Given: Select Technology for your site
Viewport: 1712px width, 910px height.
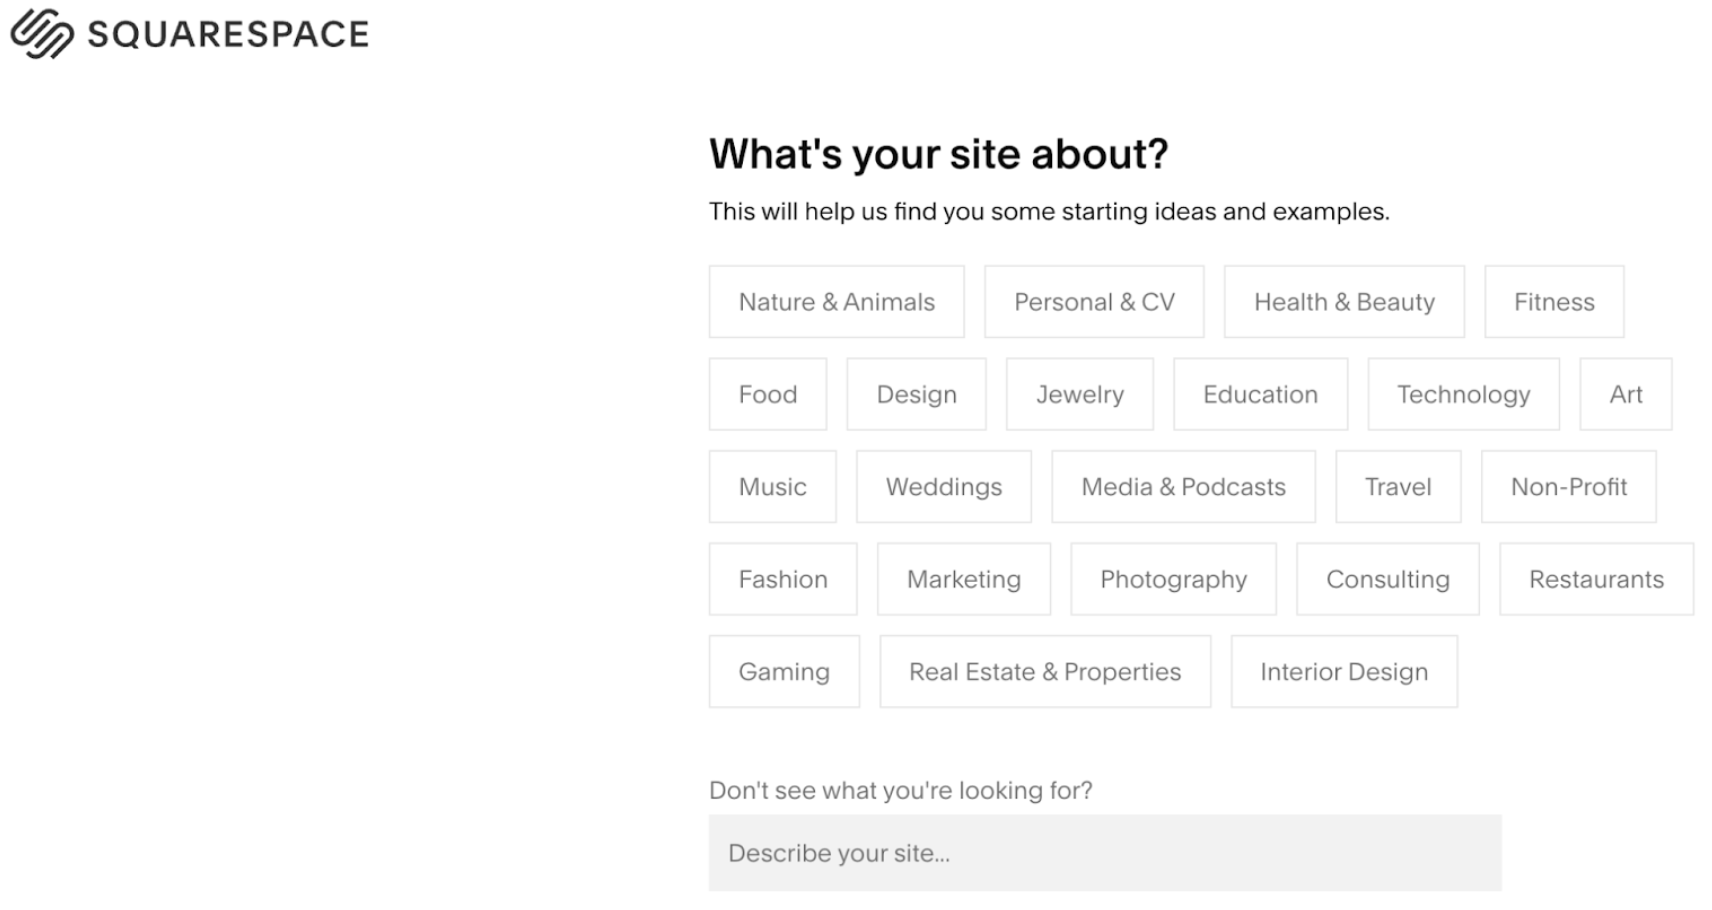Looking at the screenshot, I should pos(1463,394).
